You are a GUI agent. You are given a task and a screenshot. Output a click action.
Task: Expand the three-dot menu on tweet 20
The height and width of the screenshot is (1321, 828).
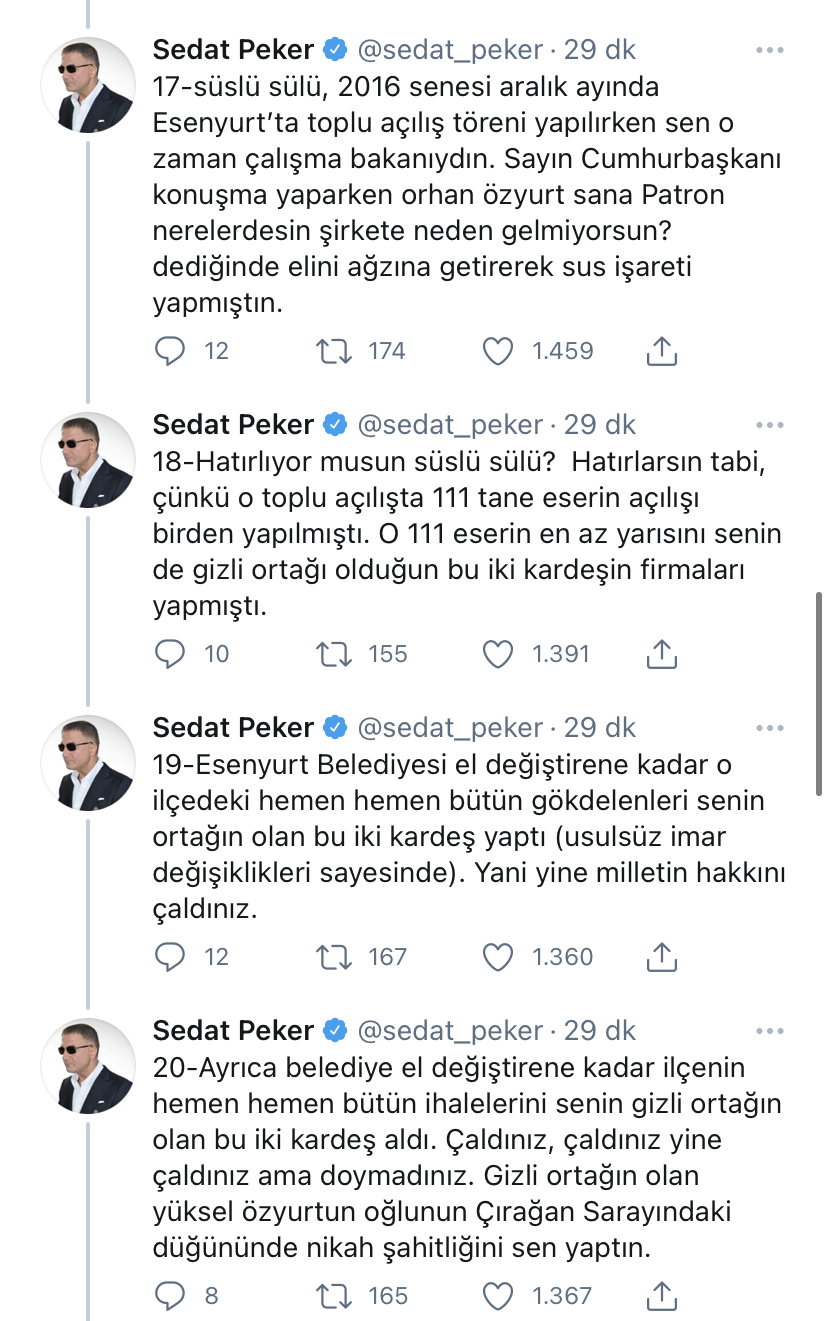coord(770,1030)
